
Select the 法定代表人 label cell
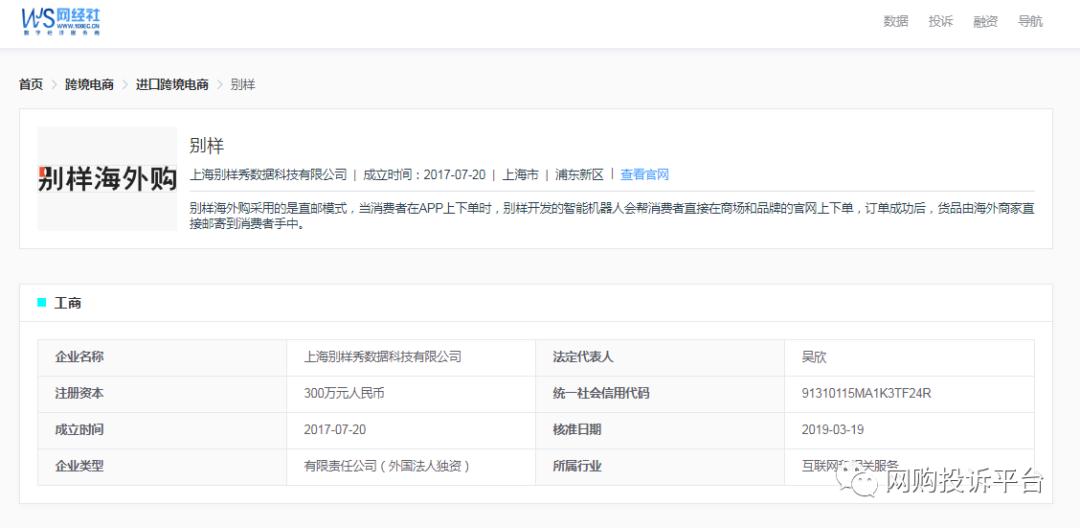click(660, 357)
